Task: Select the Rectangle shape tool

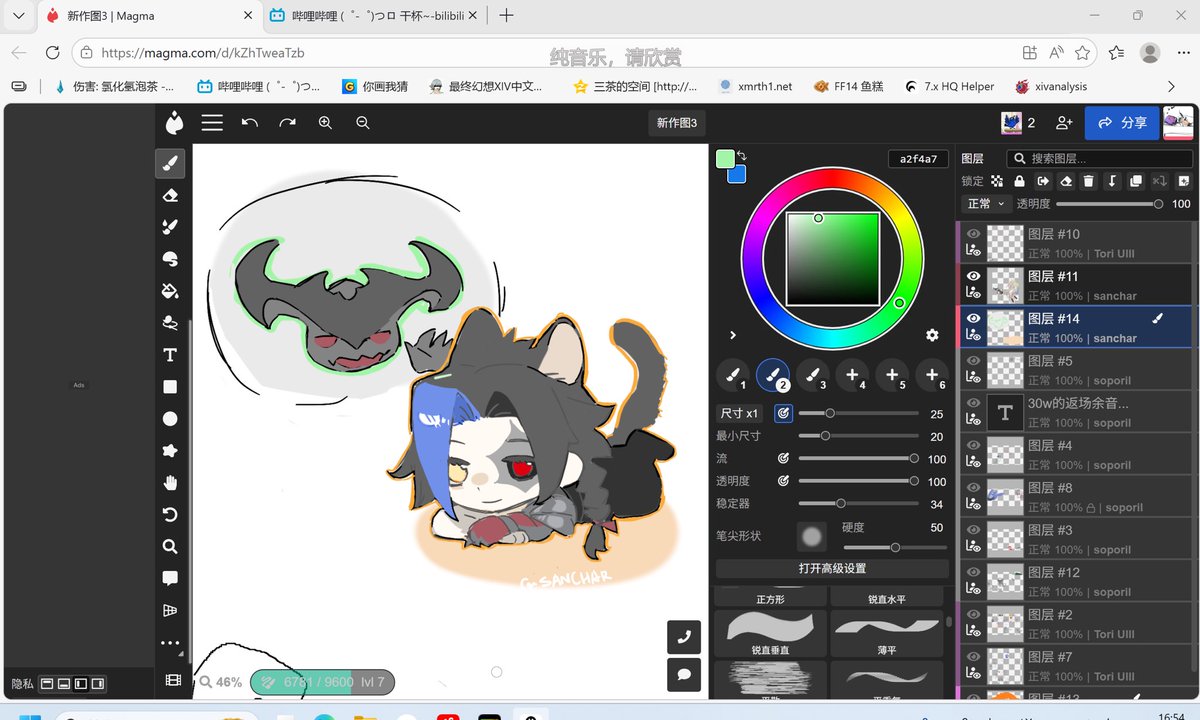Action: click(x=170, y=387)
